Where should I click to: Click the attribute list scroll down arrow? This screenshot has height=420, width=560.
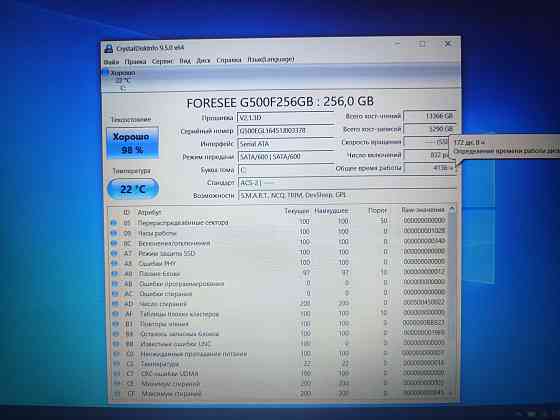coord(451,393)
